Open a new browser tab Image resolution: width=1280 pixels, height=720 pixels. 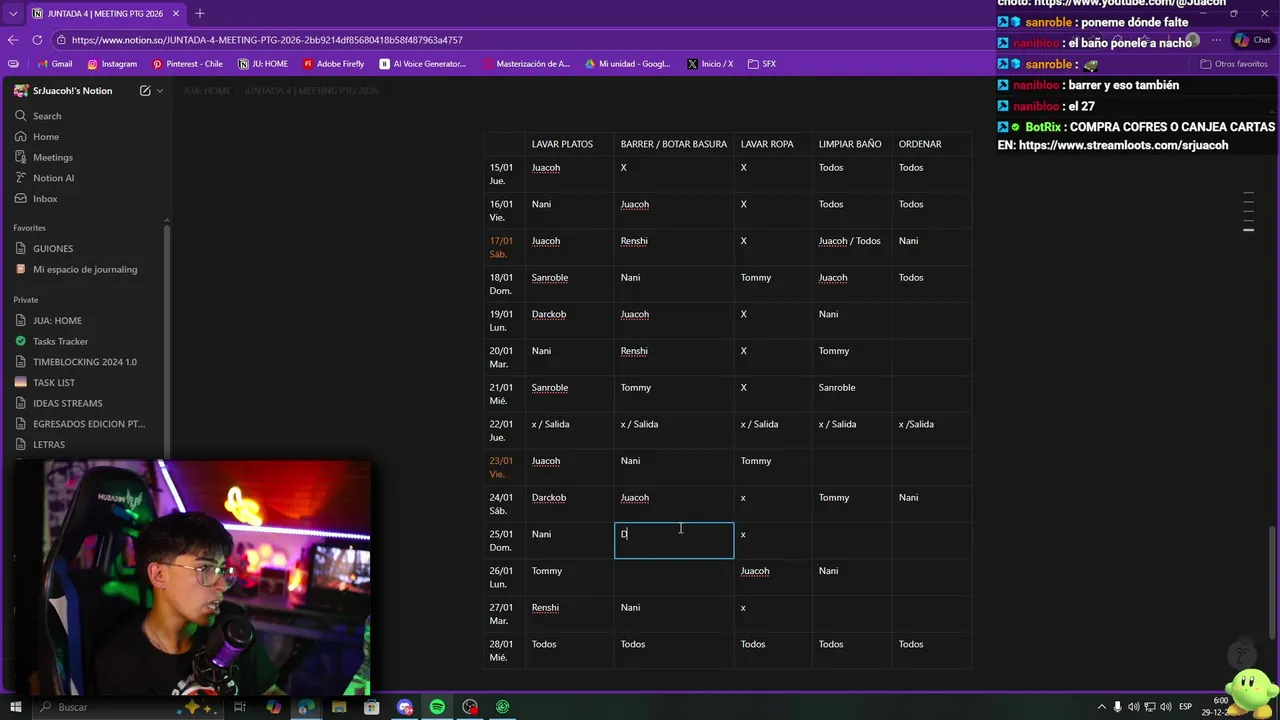tap(199, 14)
